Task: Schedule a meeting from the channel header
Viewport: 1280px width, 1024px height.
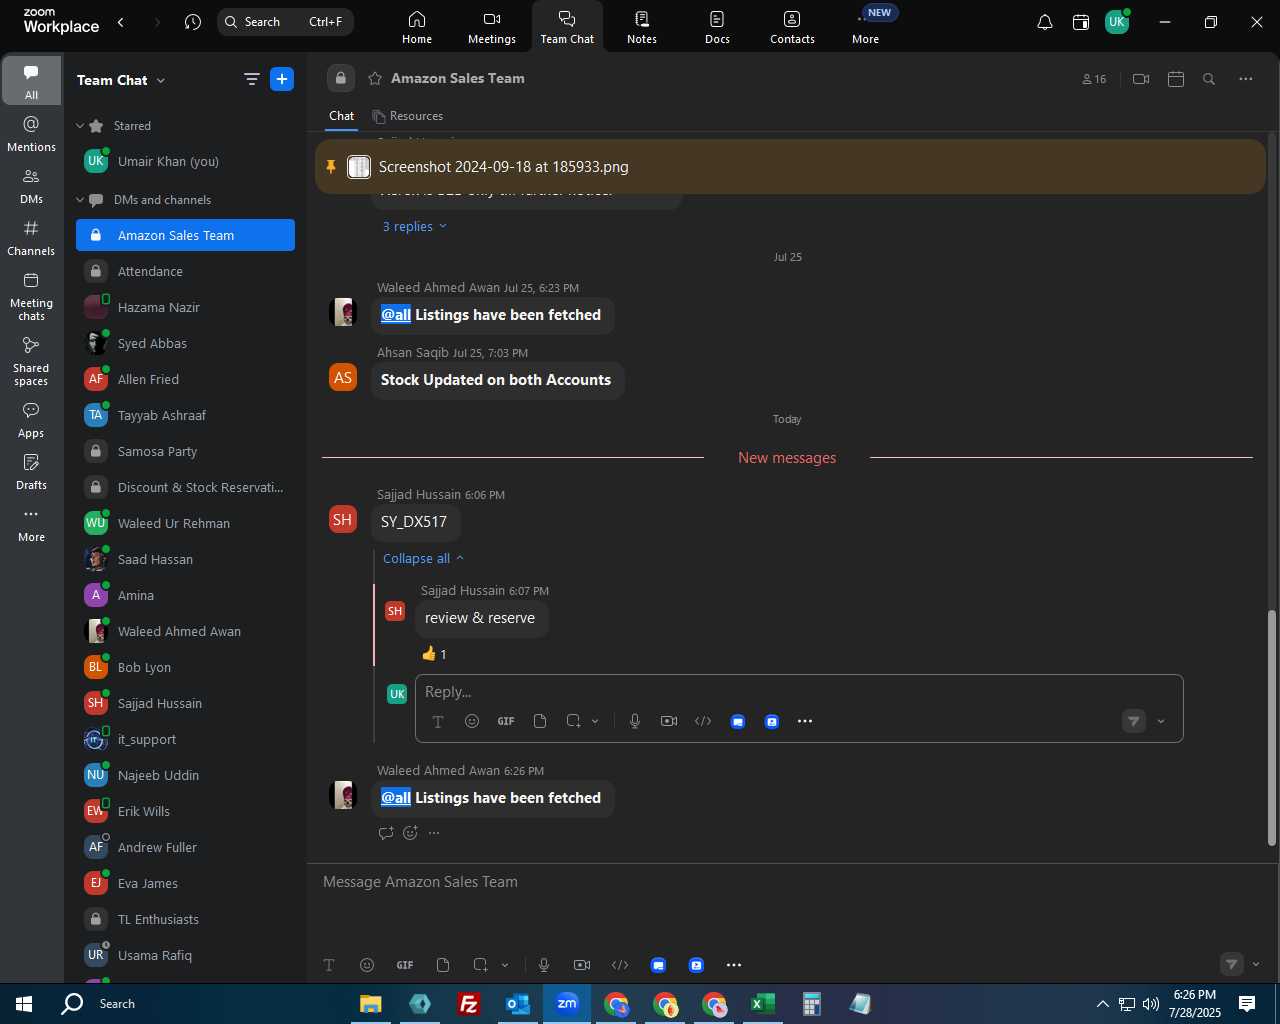Action: point(1176,79)
